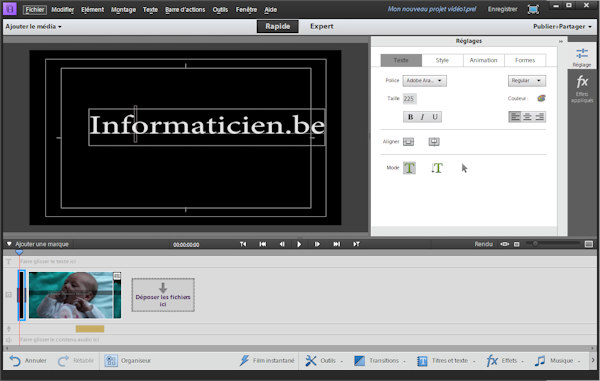Align text to the right
The width and height of the screenshot is (600, 381).
tap(540, 117)
